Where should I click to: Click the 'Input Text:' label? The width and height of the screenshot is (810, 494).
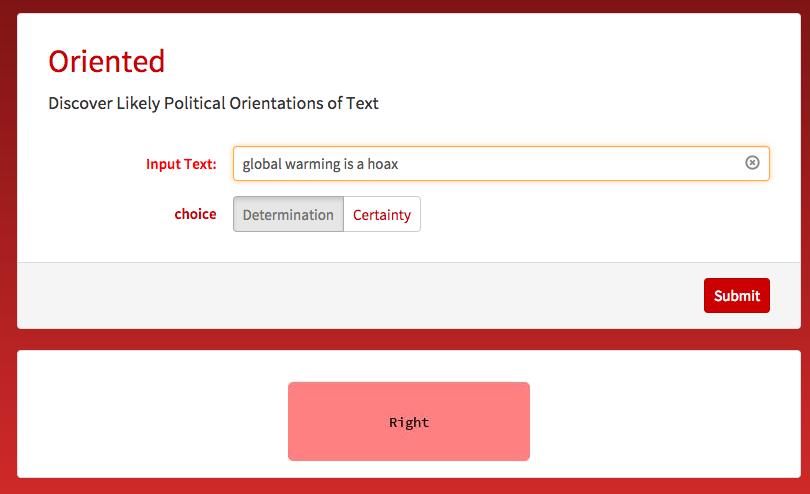pos(181,164)
